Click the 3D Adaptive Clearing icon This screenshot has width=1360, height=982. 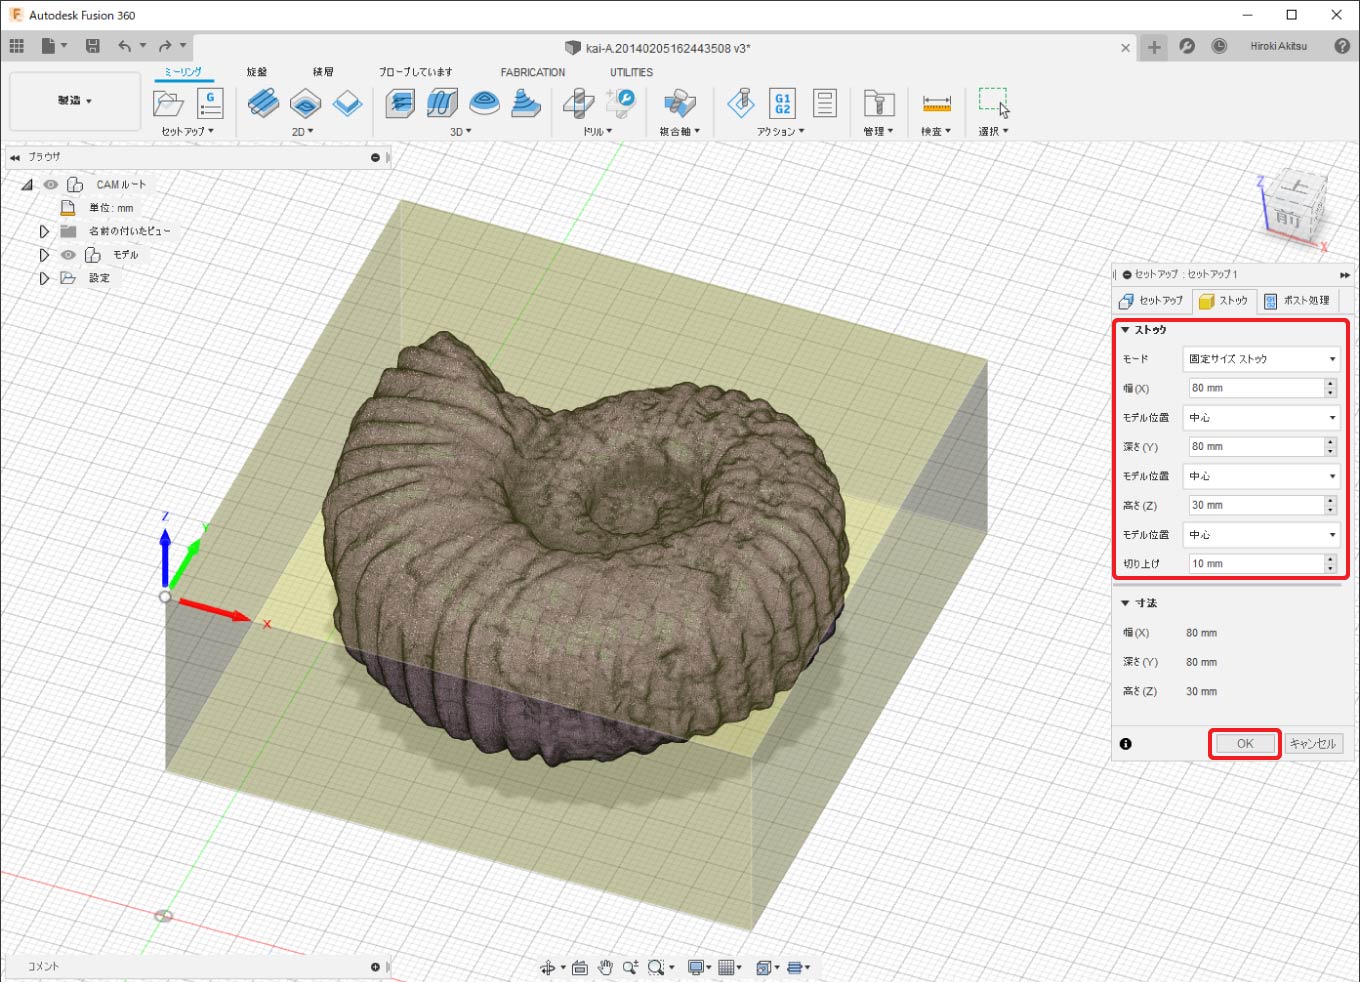(400, 103)
